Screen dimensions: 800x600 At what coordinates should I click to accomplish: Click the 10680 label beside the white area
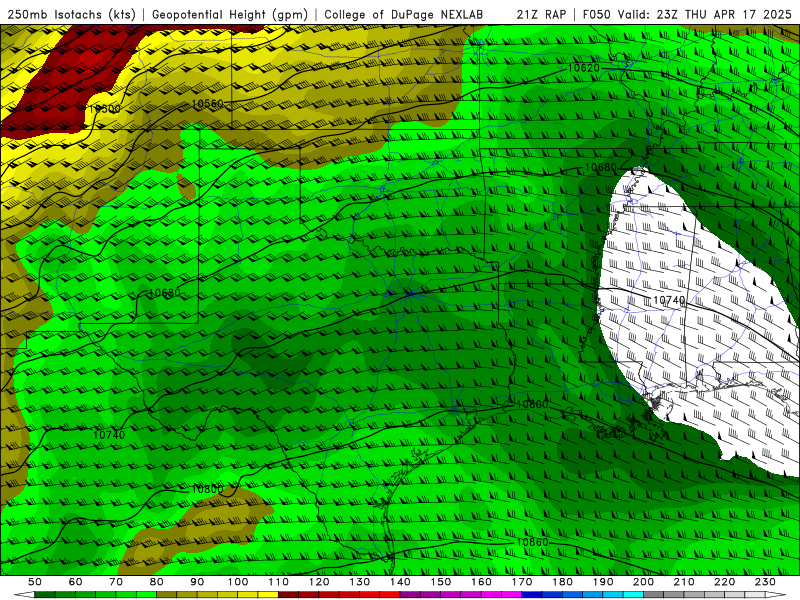coord(601,167)
